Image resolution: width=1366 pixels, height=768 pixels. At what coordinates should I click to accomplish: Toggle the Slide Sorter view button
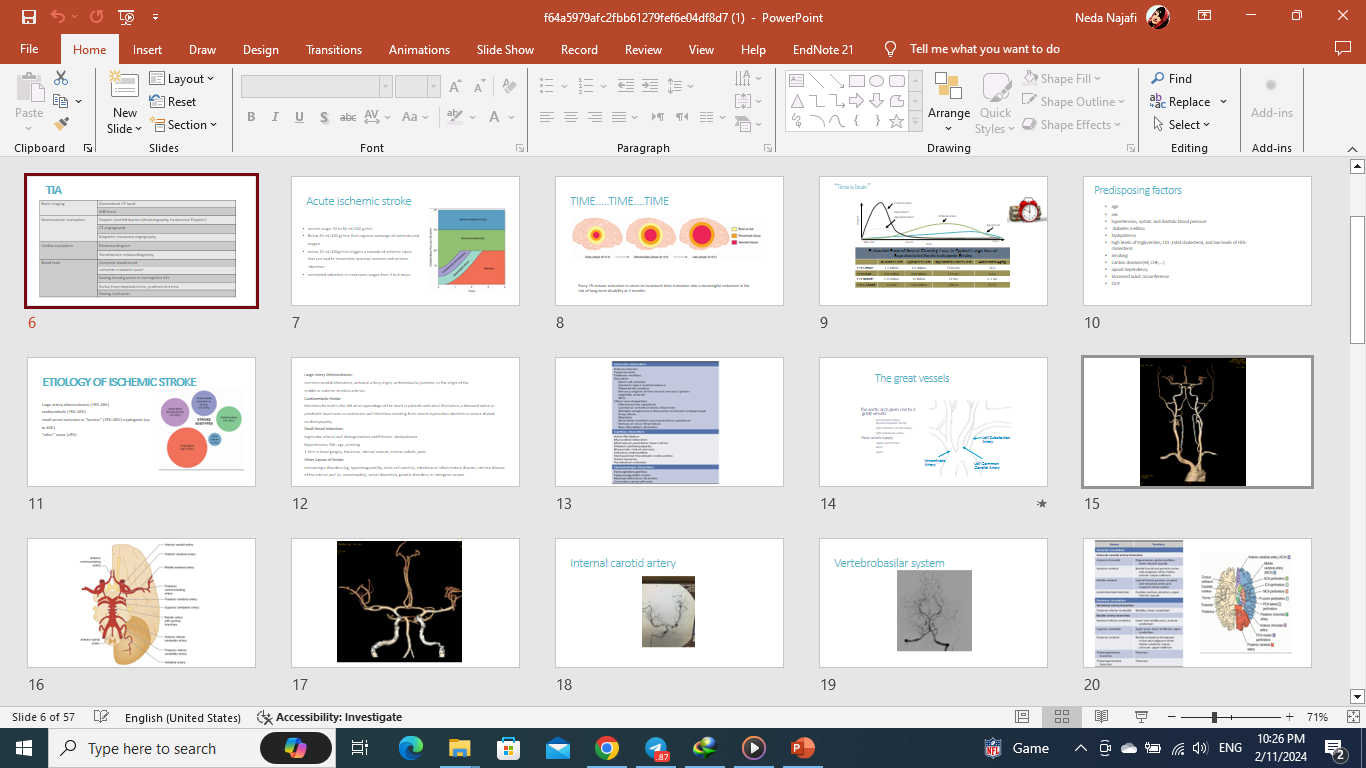coord(1061,717)
